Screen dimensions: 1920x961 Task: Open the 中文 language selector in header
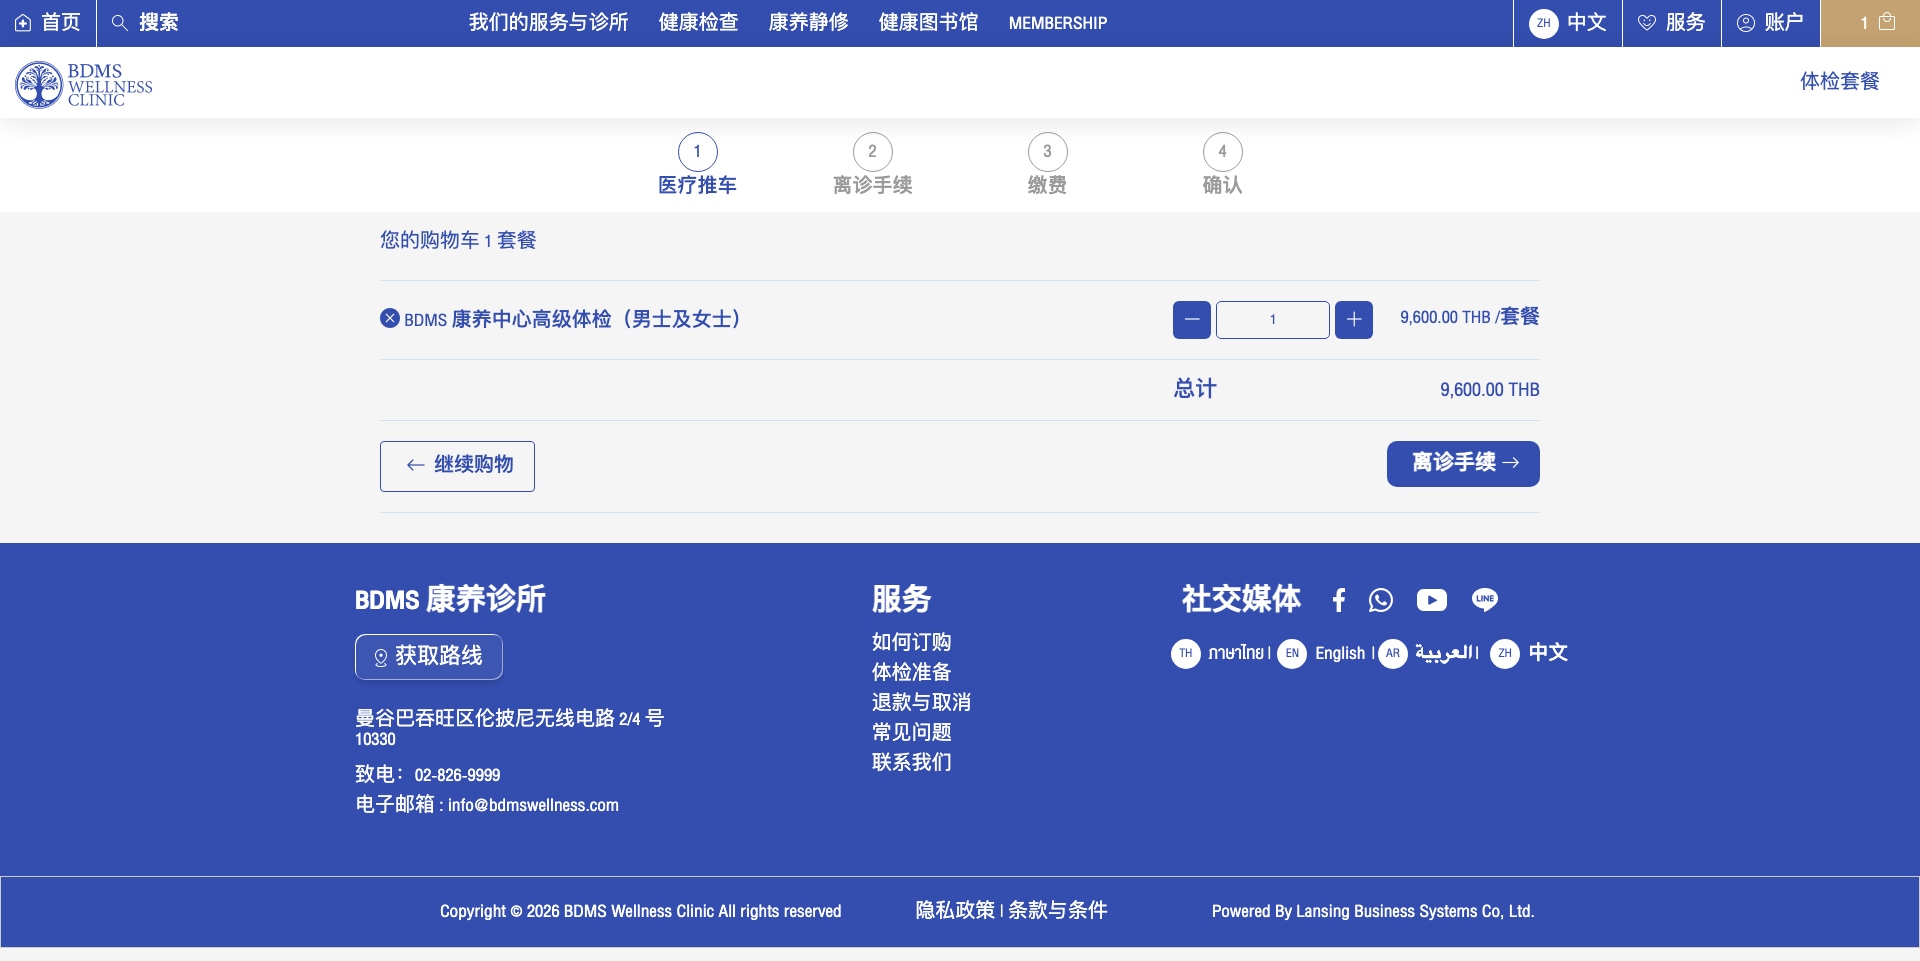pos(1568,23)
